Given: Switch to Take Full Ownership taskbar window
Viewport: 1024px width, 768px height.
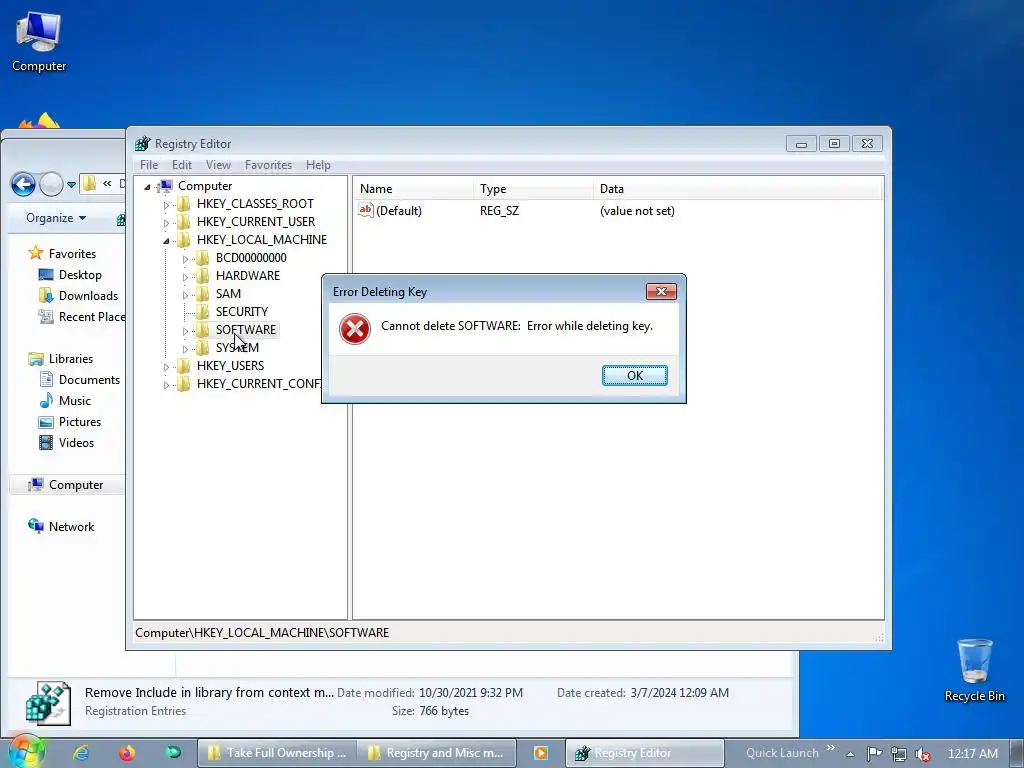Looking at the screenshot, I should [x=277, y=753].
